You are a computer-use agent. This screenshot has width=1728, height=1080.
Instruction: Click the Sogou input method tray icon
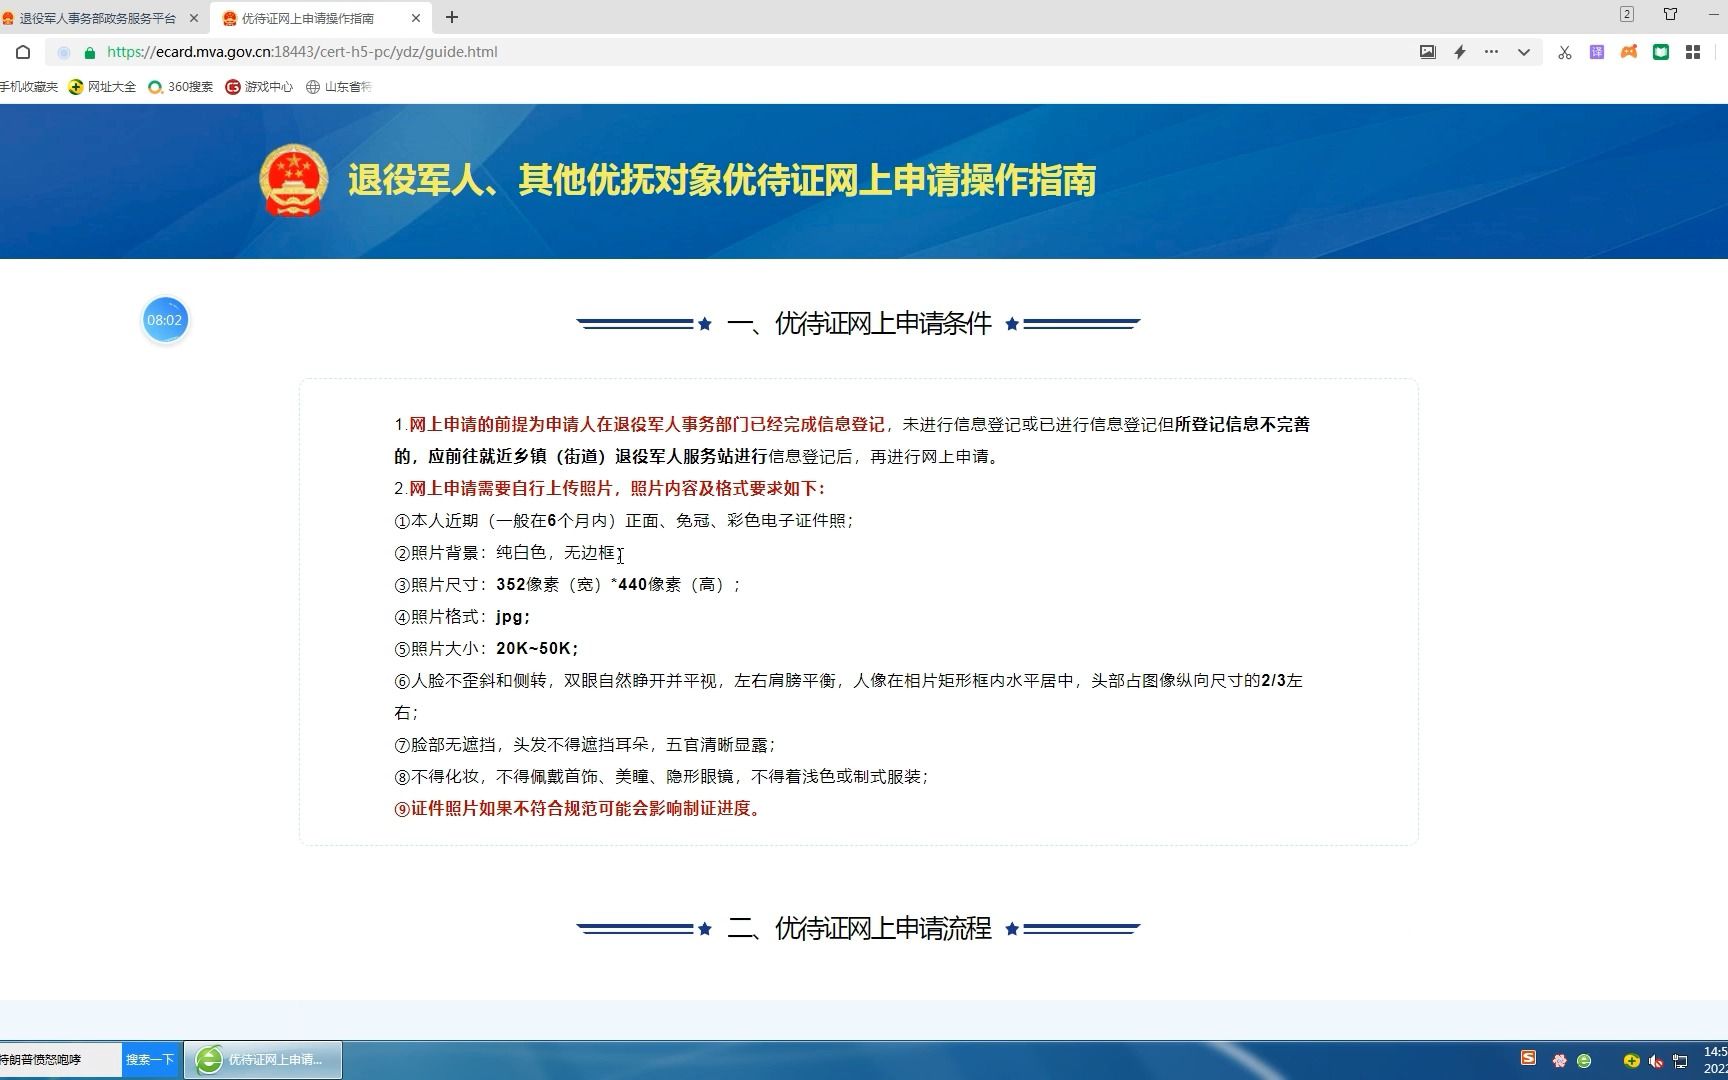(1528, 1058)
